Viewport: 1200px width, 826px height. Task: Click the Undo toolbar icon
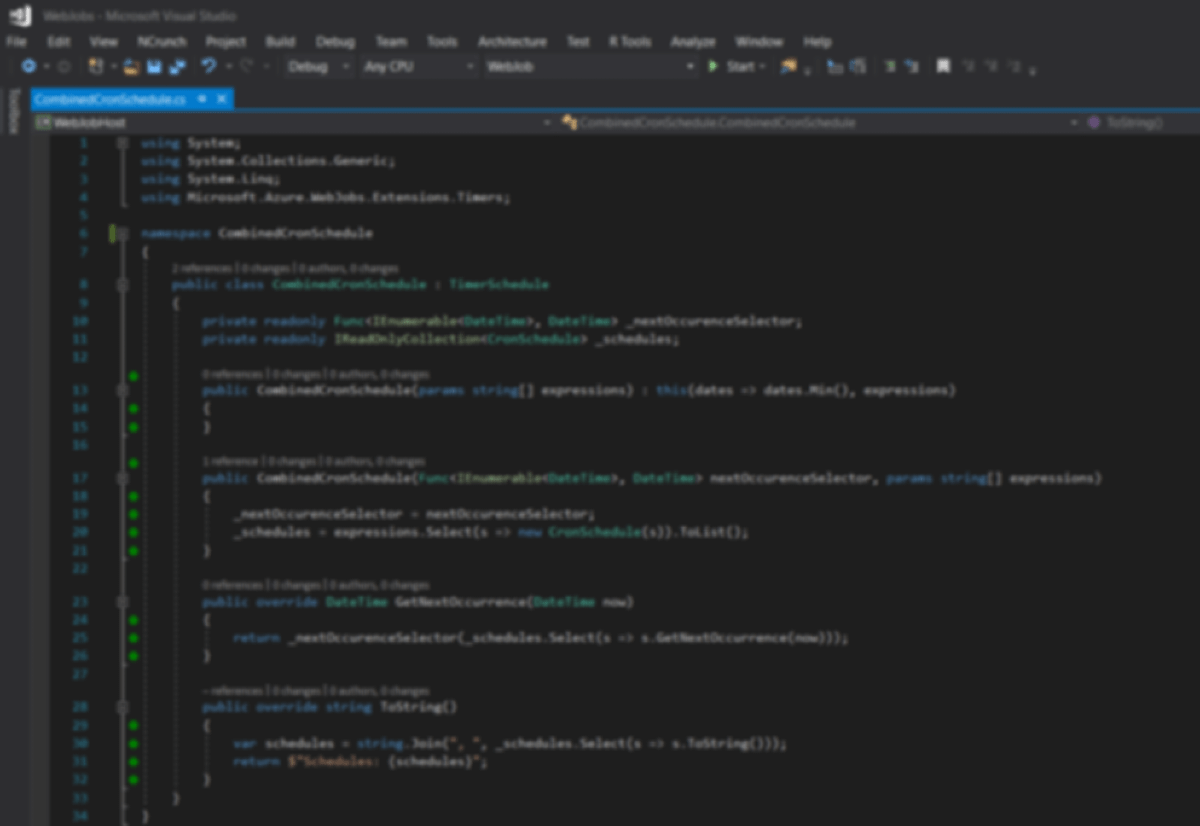click(207, 67)
